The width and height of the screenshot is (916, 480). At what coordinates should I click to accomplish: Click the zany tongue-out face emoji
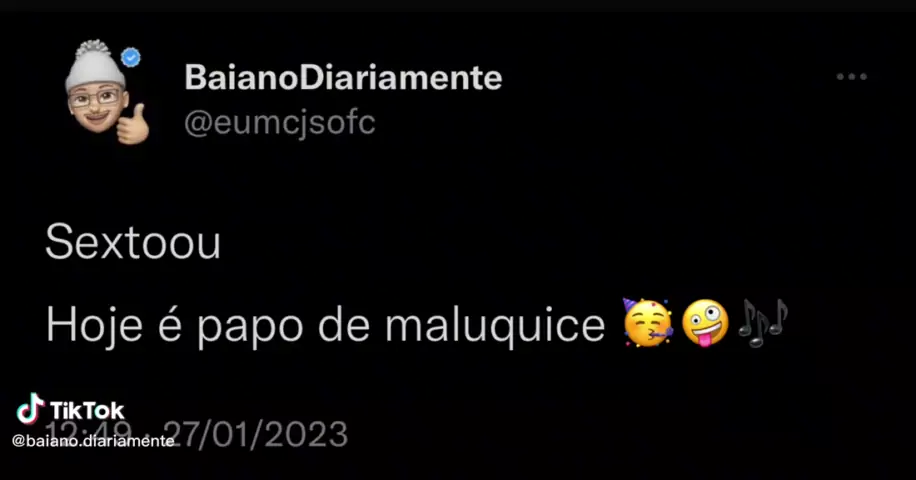pos(706,323)
